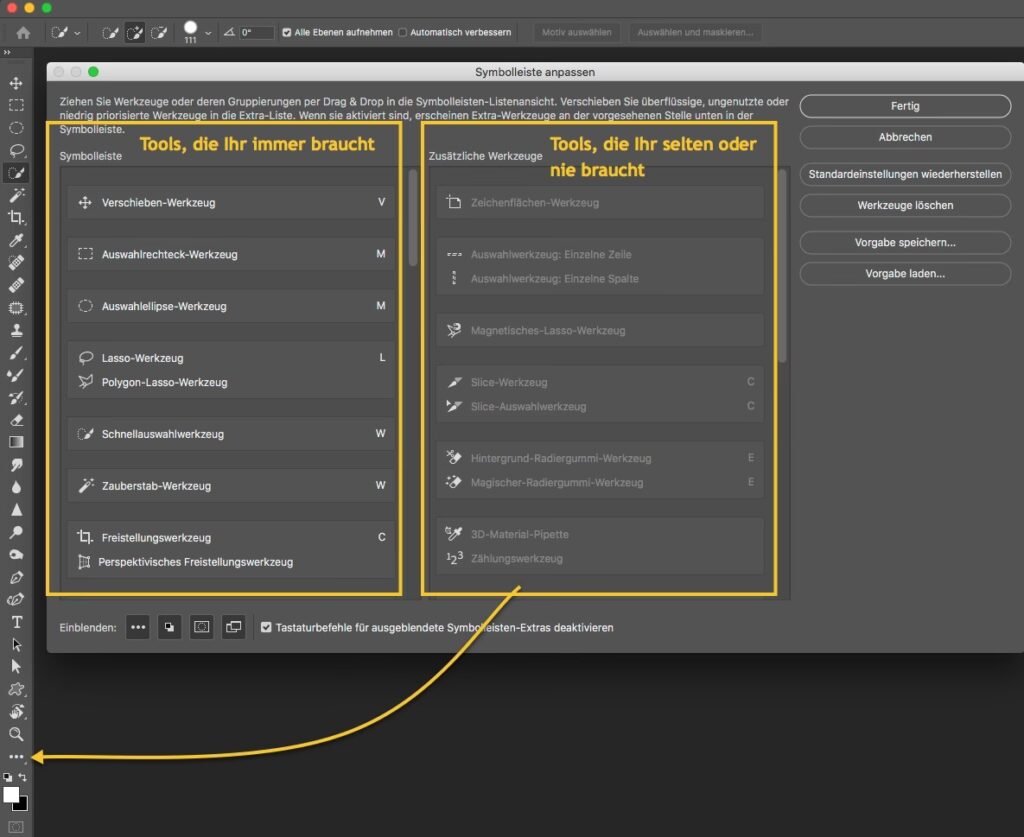The height and width of the screenshot is (837, 1024).
Task: Pick the Eyedropper tool in left toolbar
Action: 15,240
